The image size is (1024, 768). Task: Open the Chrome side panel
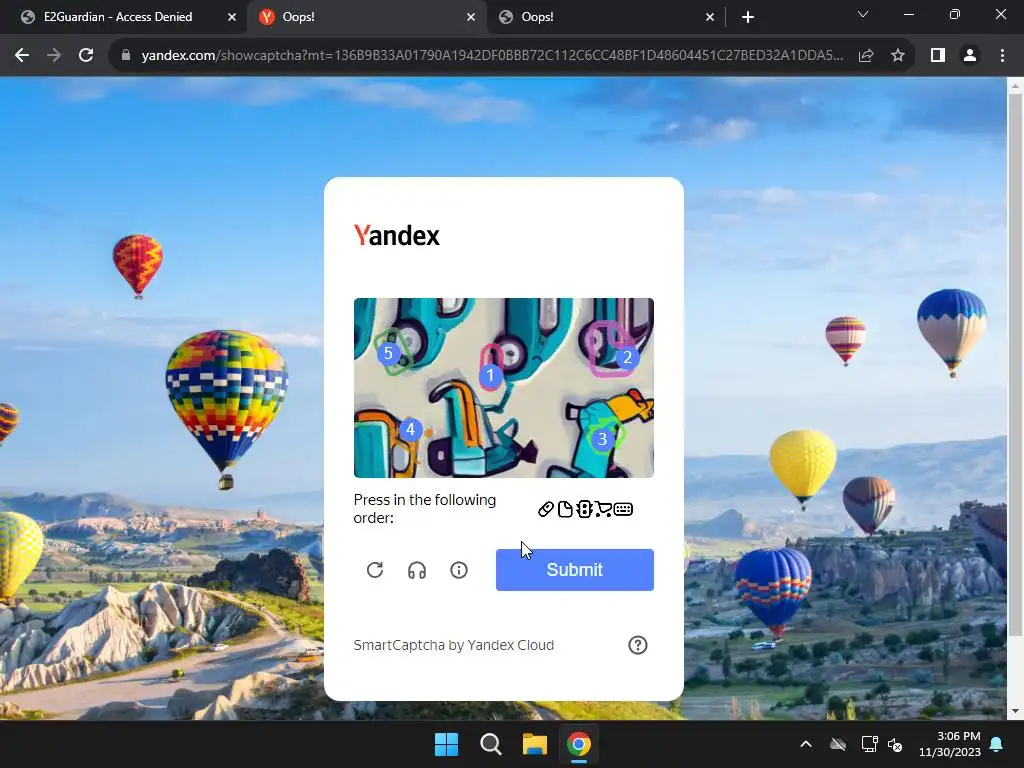tap(938, 56)
